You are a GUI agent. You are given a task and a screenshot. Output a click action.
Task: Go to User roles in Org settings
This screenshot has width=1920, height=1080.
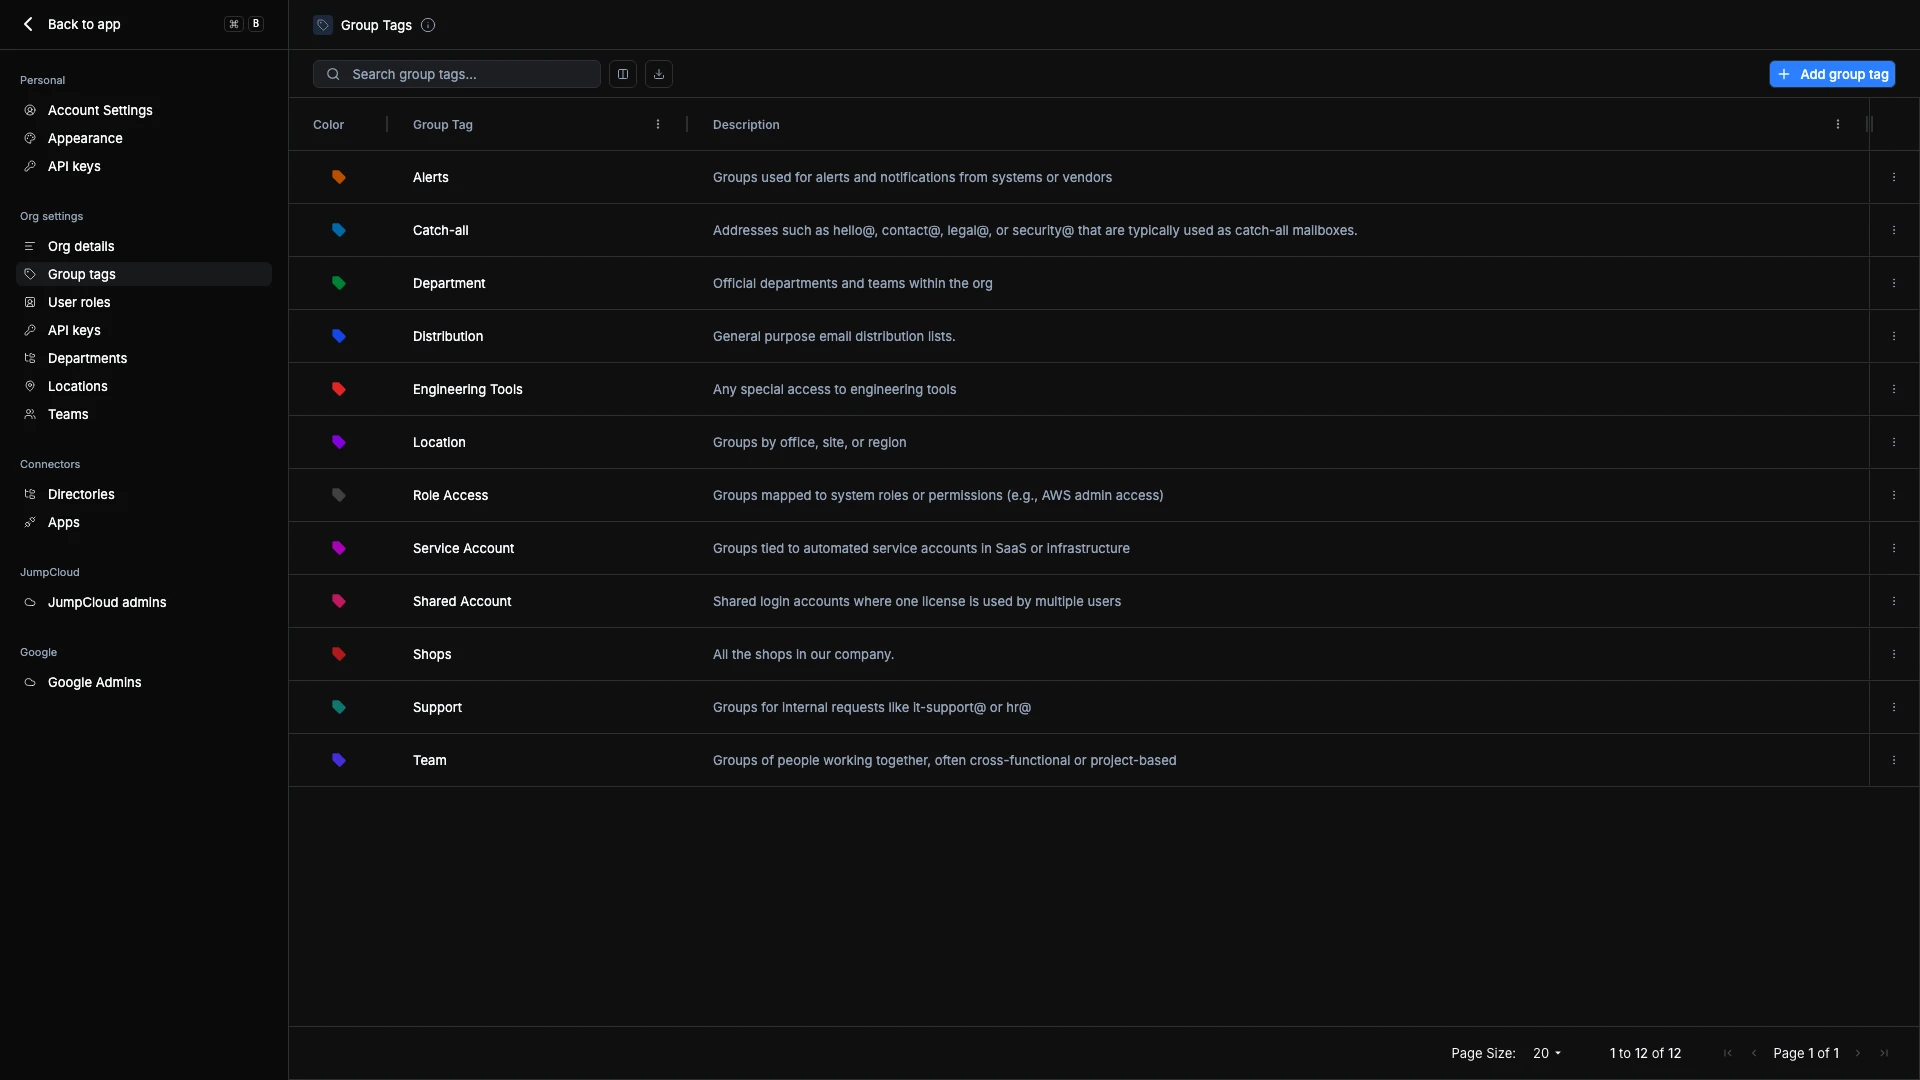tap(79, 302)
